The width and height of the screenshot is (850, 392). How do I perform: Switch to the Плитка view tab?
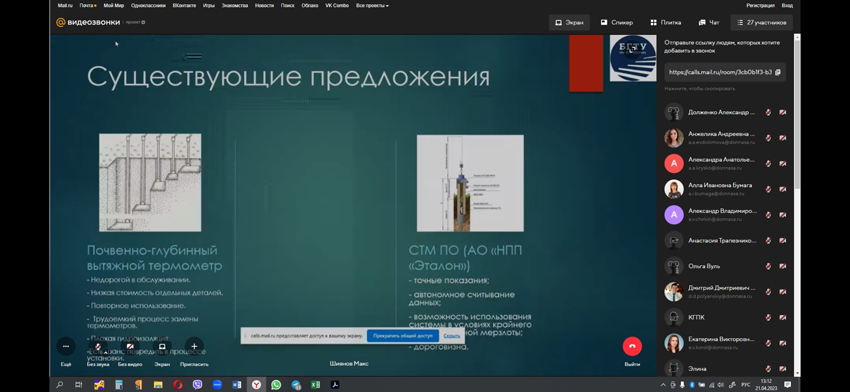point(666,23)
